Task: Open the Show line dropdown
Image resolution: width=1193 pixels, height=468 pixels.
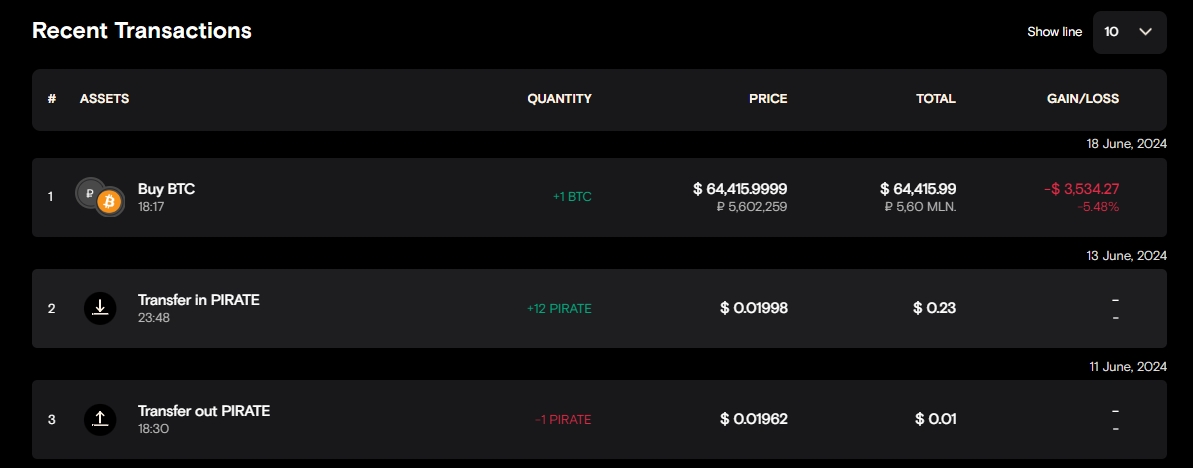Action: [1129, 32]
